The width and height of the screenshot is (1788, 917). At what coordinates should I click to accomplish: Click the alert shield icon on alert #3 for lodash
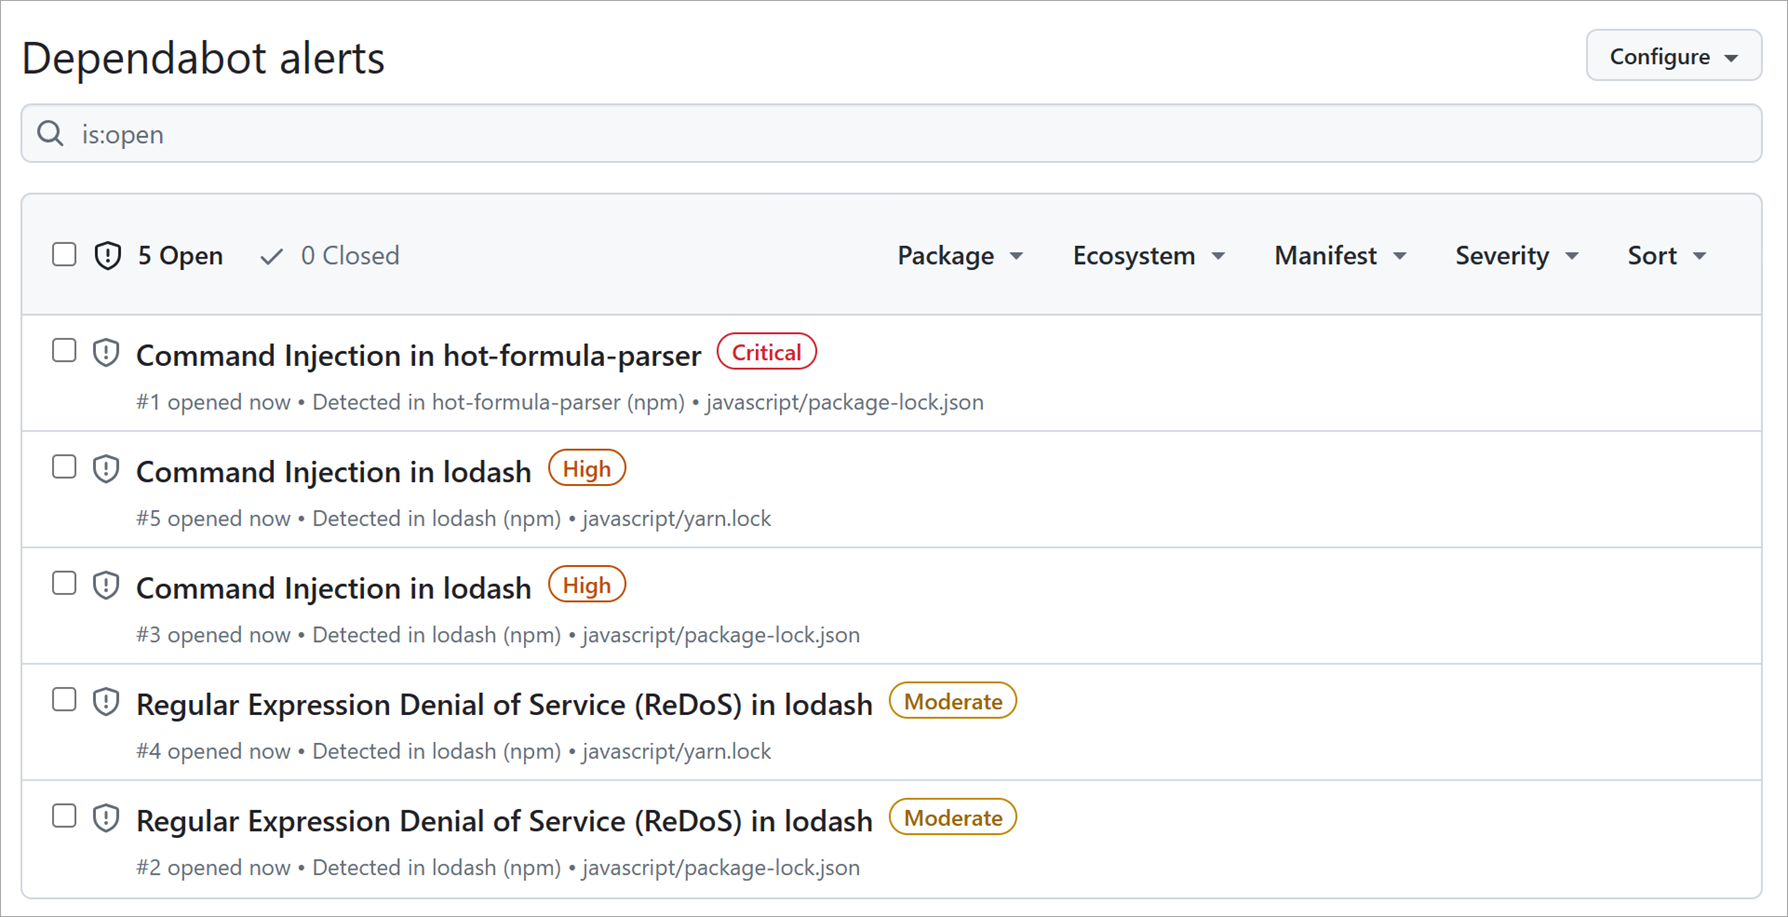[105, 585]
